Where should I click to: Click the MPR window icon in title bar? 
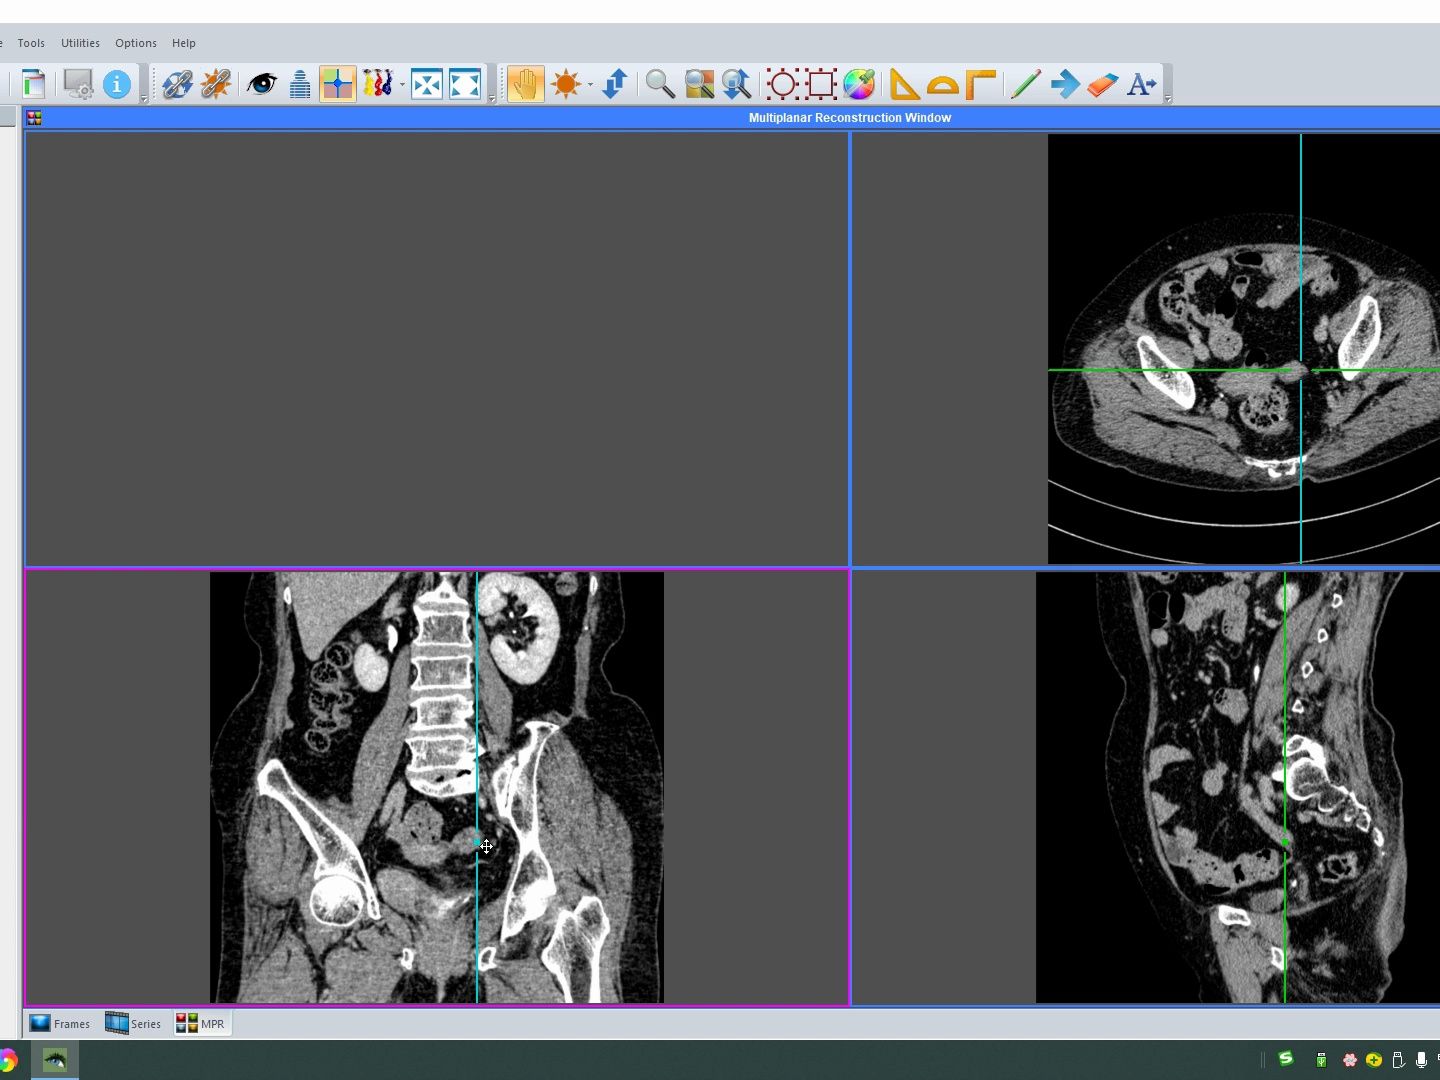(35, 118)
